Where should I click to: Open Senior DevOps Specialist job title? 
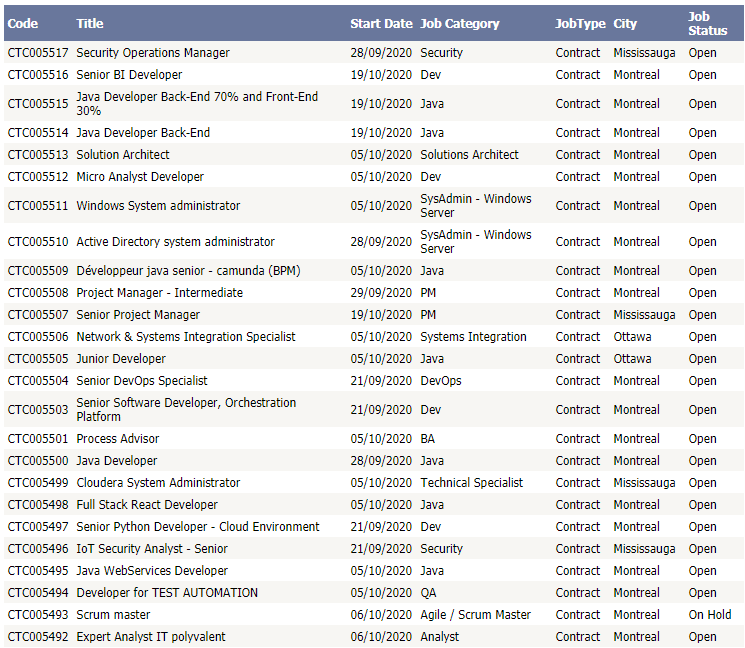(142, 381)
